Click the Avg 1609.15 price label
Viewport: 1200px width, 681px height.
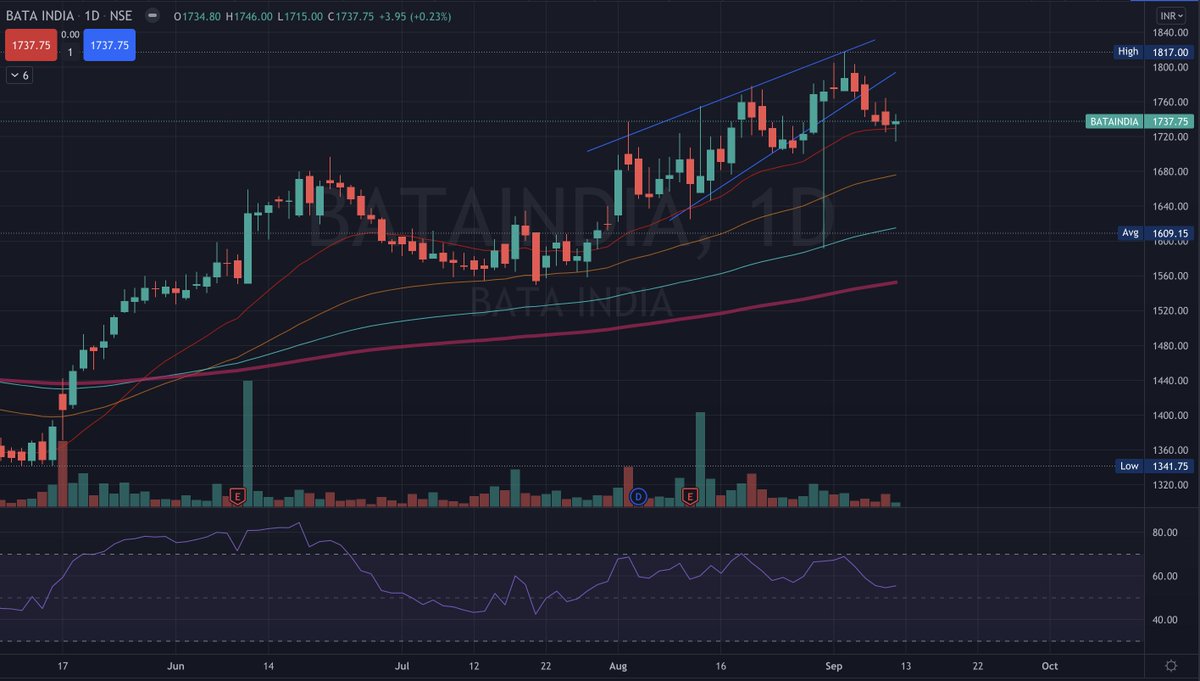pos(1154,233)
